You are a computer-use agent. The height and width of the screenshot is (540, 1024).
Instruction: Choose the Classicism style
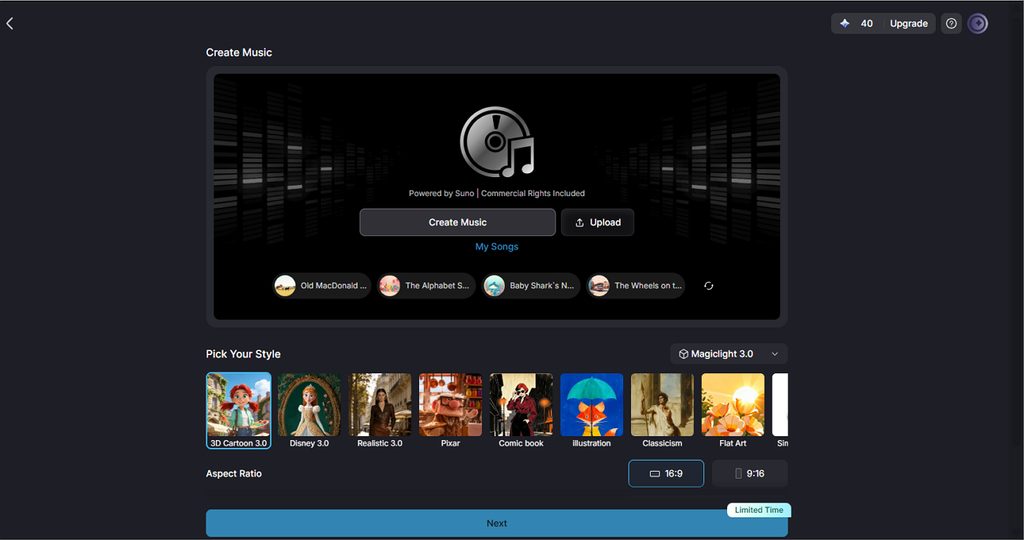pos(662,411)
